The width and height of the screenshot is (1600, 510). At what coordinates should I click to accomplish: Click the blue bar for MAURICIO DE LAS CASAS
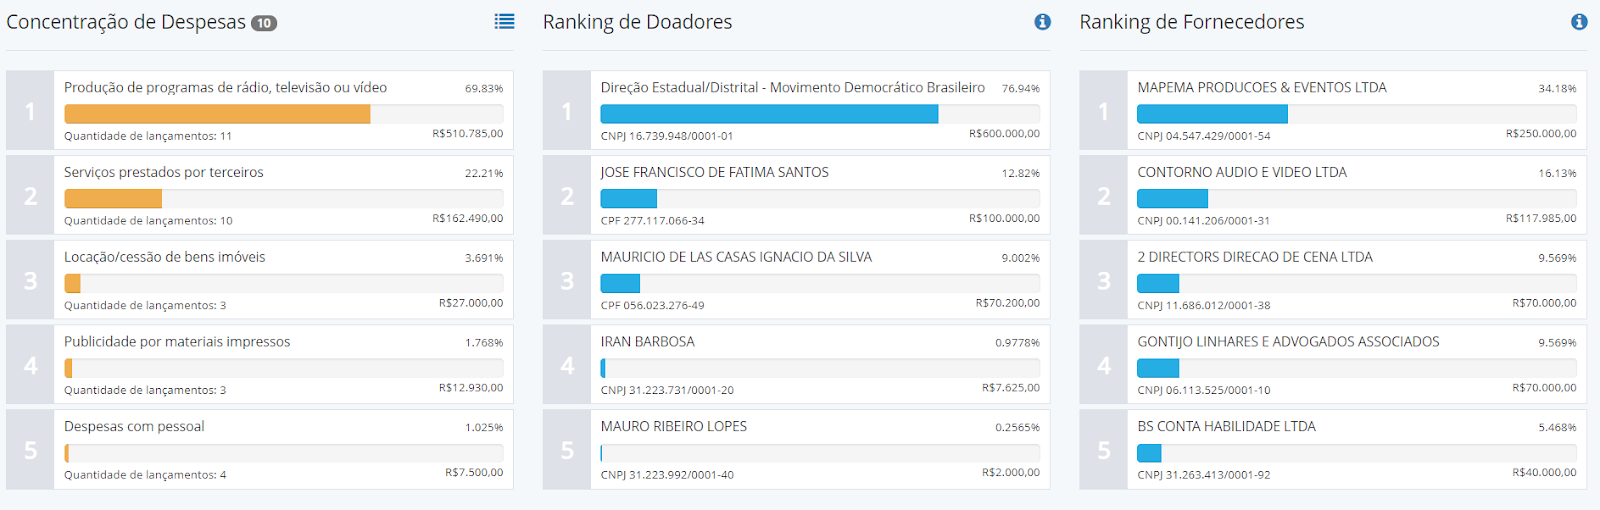pos(620,283)
